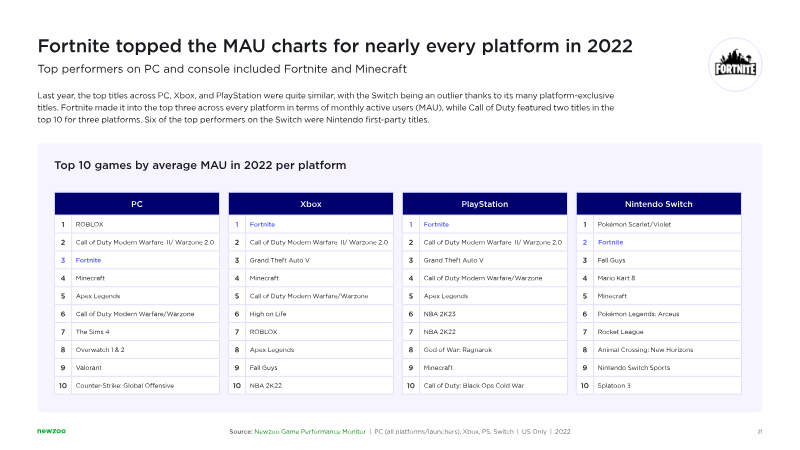
Task: Select High on Life in Xbox list
Action: coord(268,313)
